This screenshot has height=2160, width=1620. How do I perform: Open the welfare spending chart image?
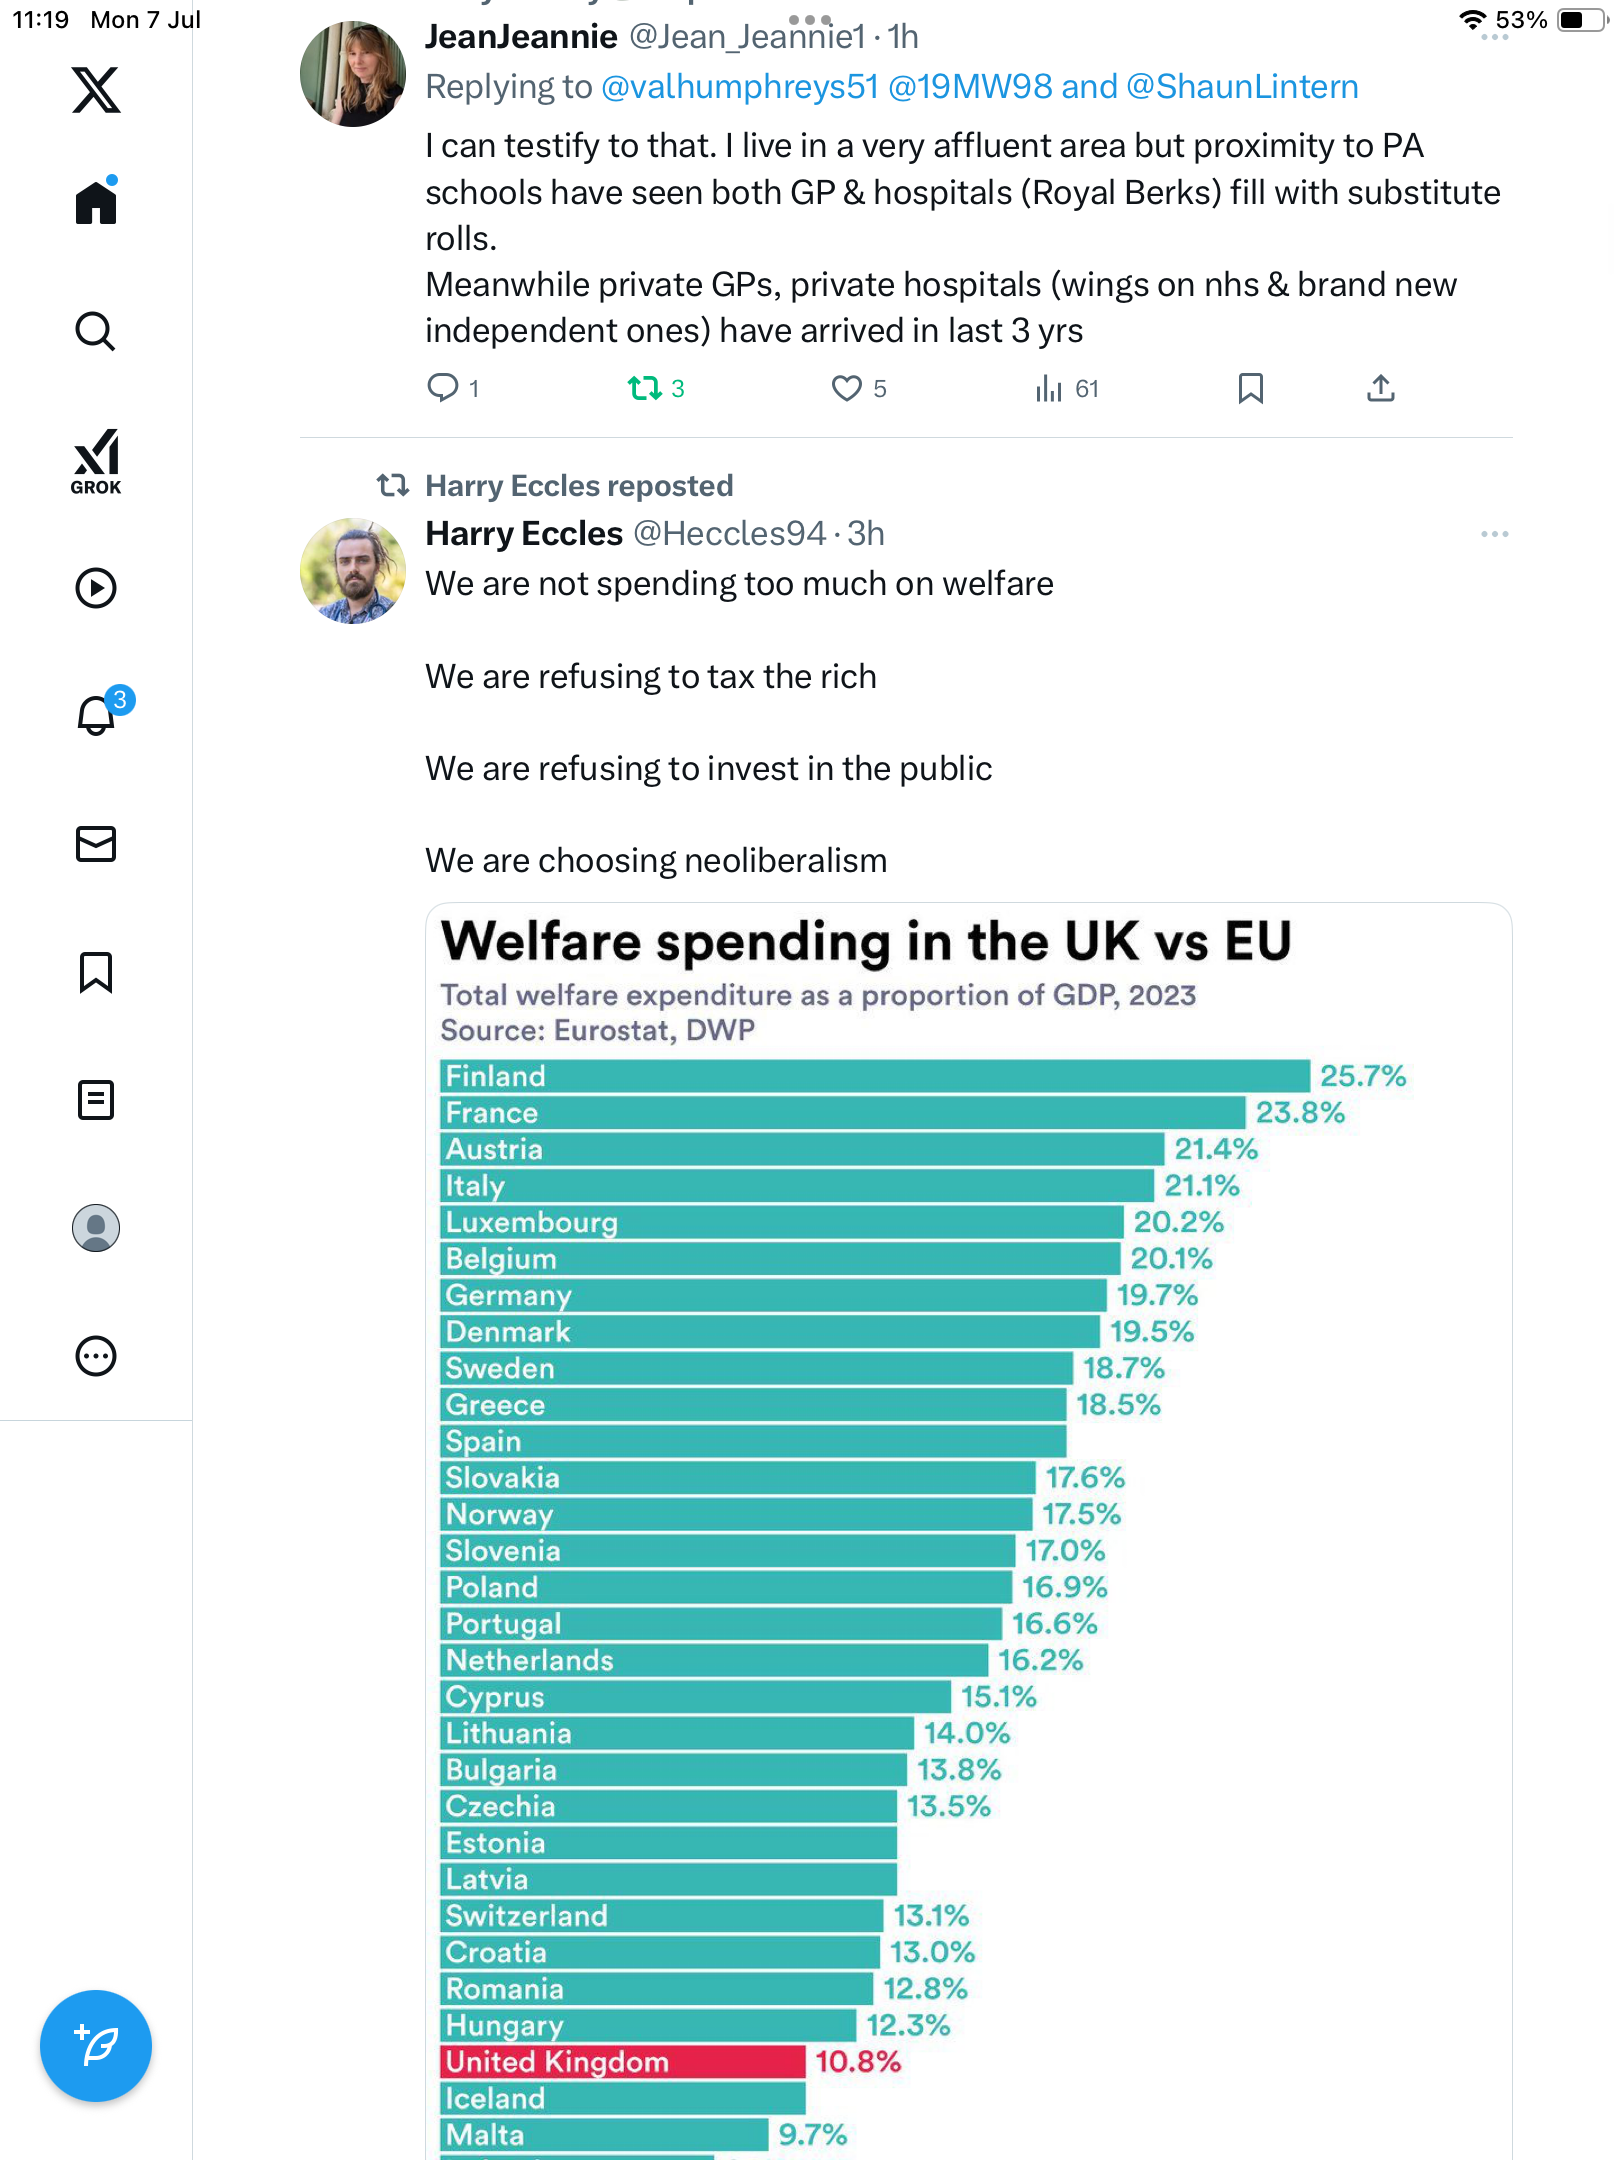click(969, 1531)
